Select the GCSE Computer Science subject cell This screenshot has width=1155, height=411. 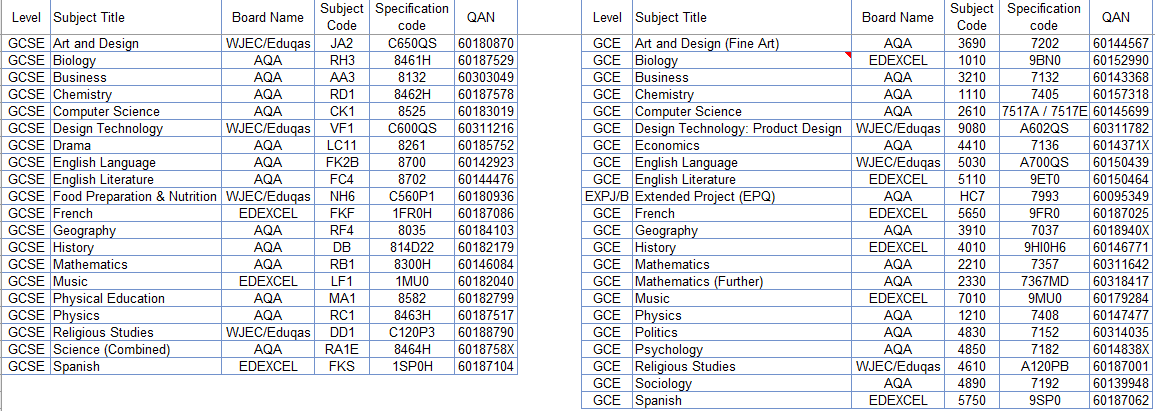[136, 111]
